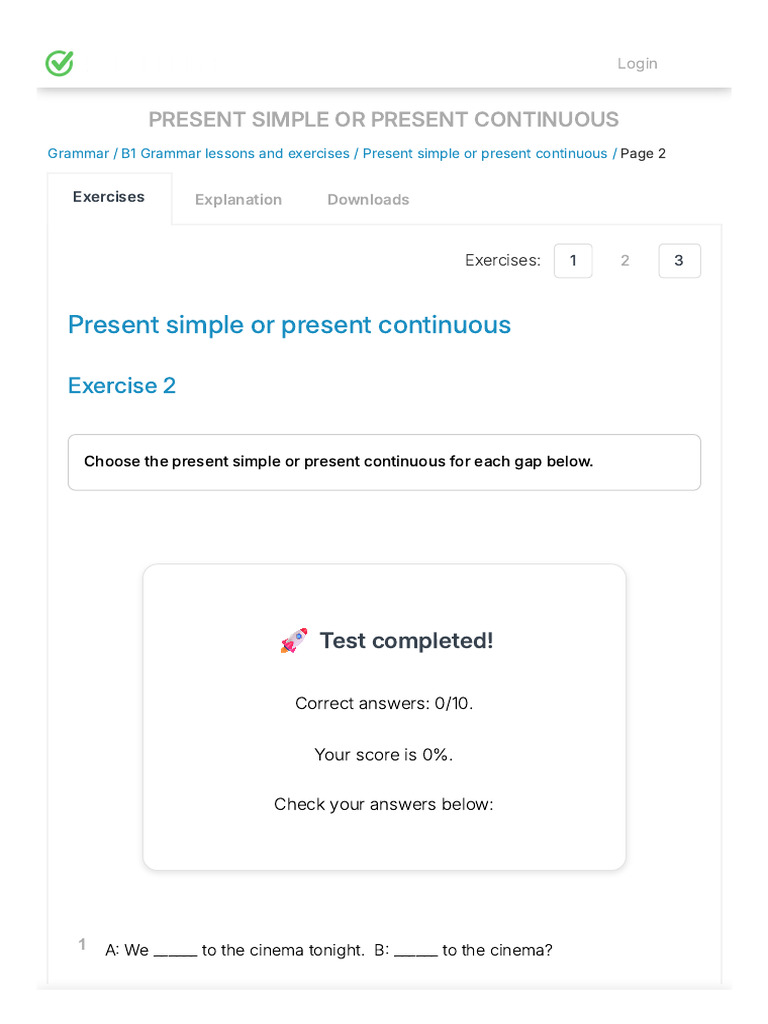Open the Downloads tab
768x1024 pixels.
coord(368,199)
